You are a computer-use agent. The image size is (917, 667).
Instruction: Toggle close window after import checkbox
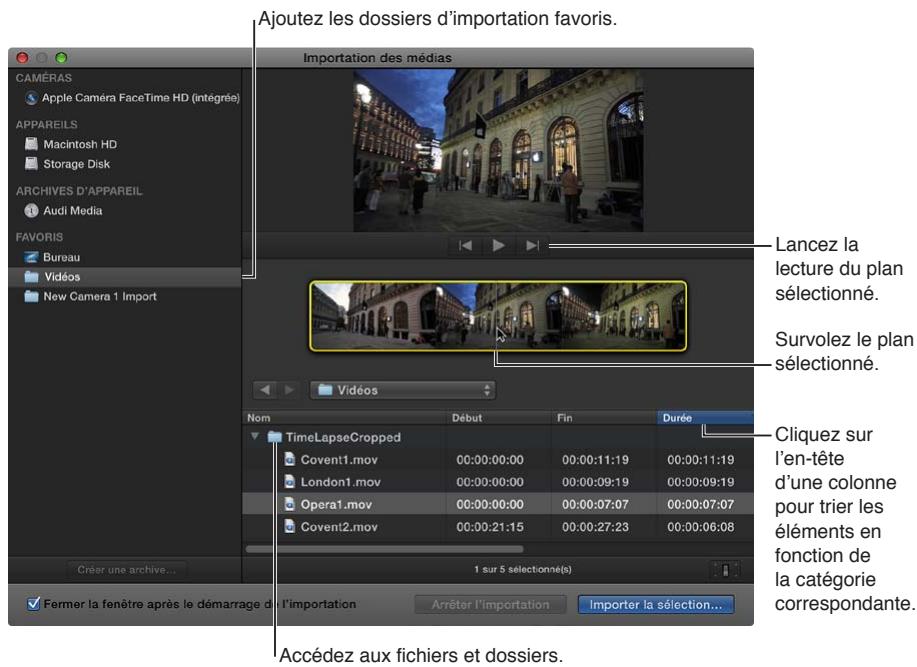33,604
